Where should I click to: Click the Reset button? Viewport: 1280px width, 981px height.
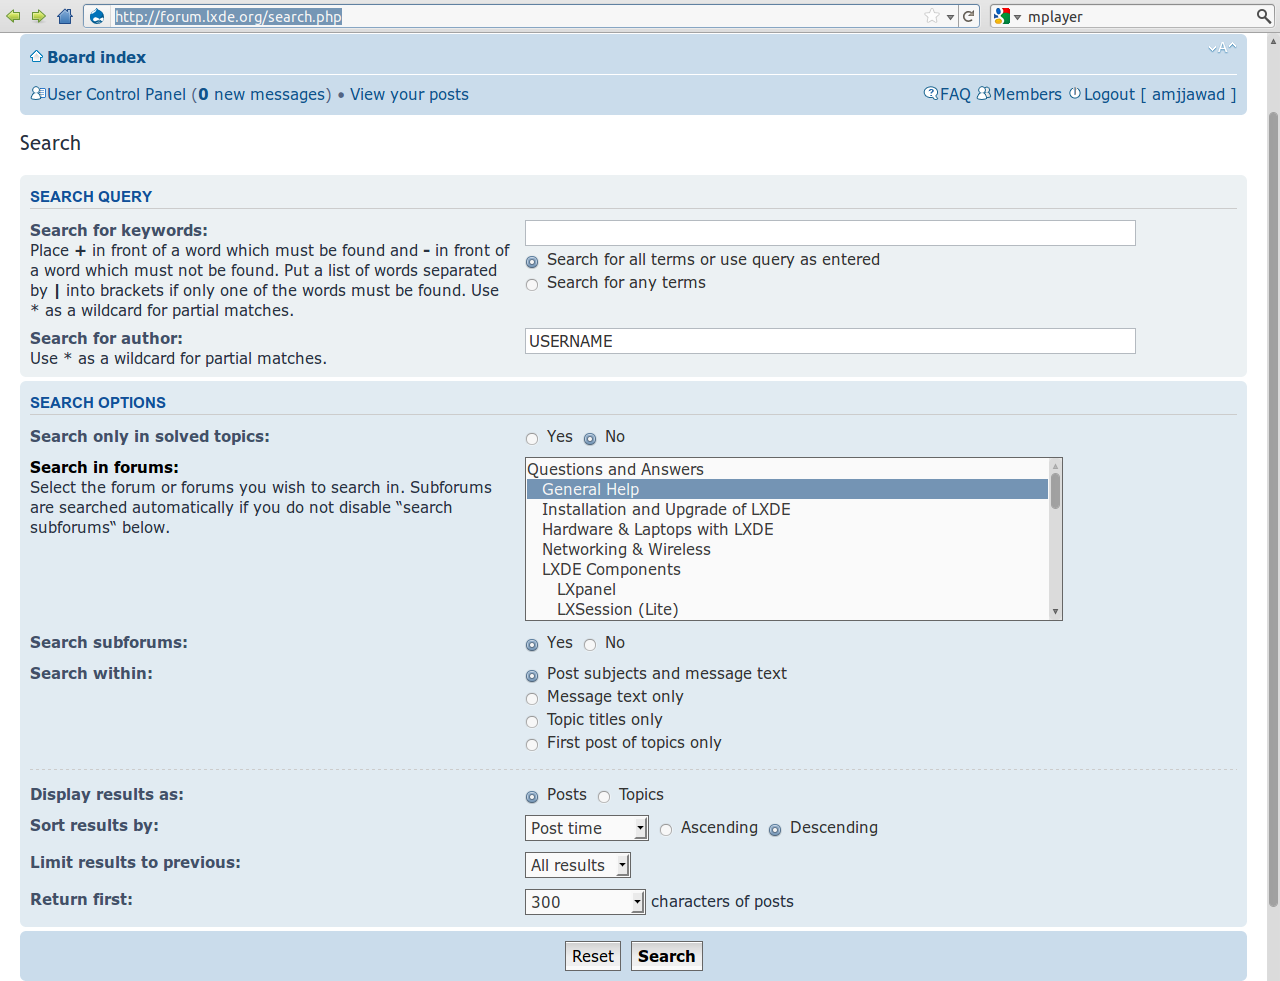[x=593, y=956]
